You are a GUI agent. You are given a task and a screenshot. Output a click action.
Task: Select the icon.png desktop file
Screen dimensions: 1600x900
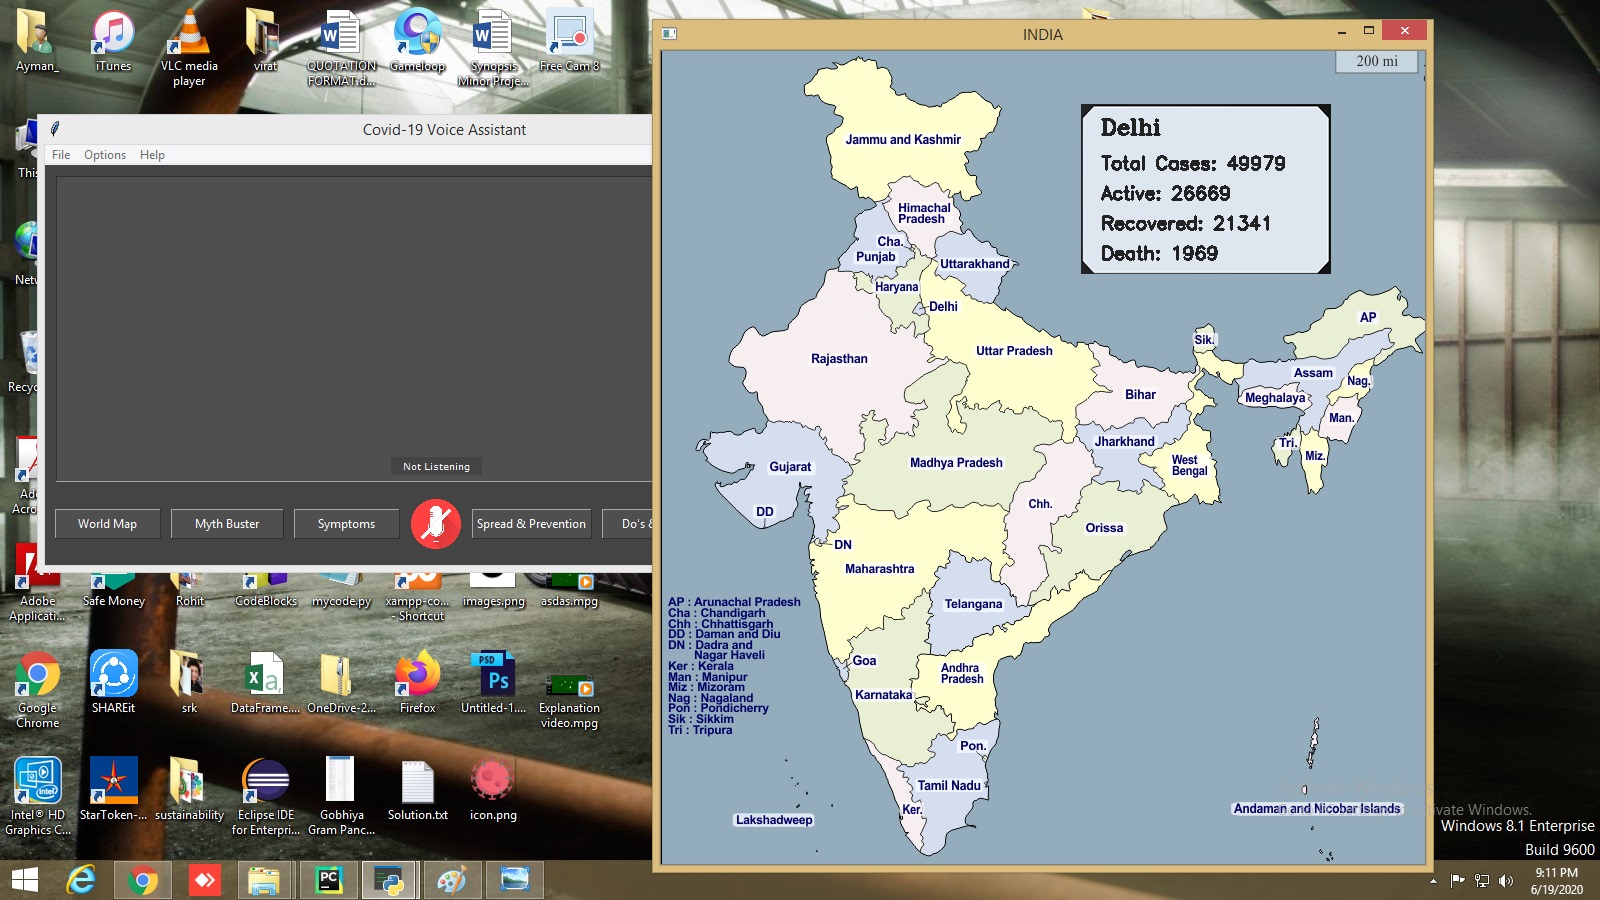[493, 790]
